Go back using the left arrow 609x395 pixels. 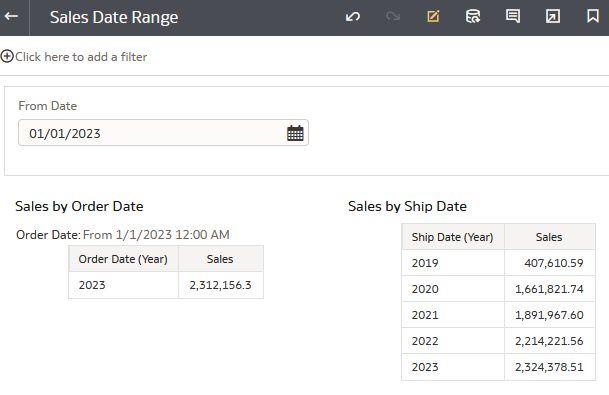coord(12,16)
